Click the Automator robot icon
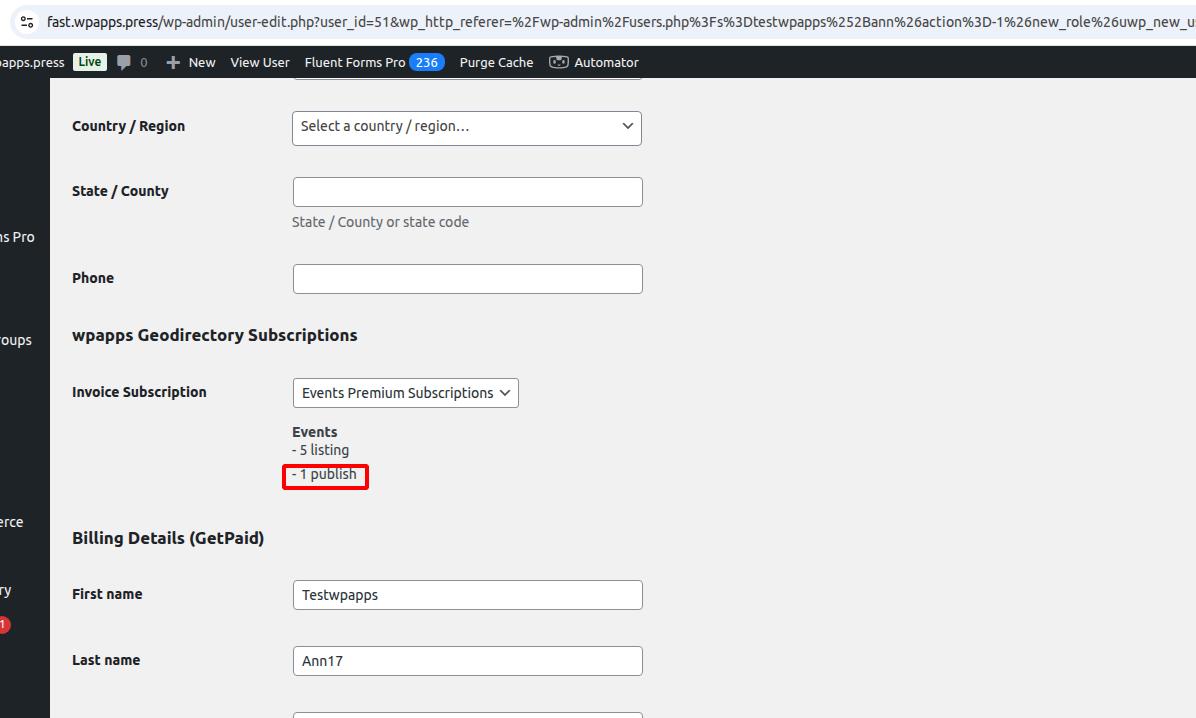The height and width of the screenshot is (718, 1196). pos(558,62)
